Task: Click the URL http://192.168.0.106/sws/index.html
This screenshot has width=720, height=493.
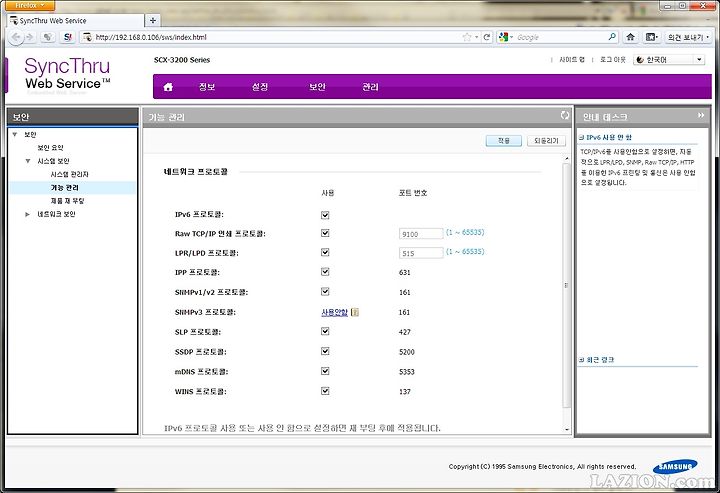Action: [x=151, y=37]
